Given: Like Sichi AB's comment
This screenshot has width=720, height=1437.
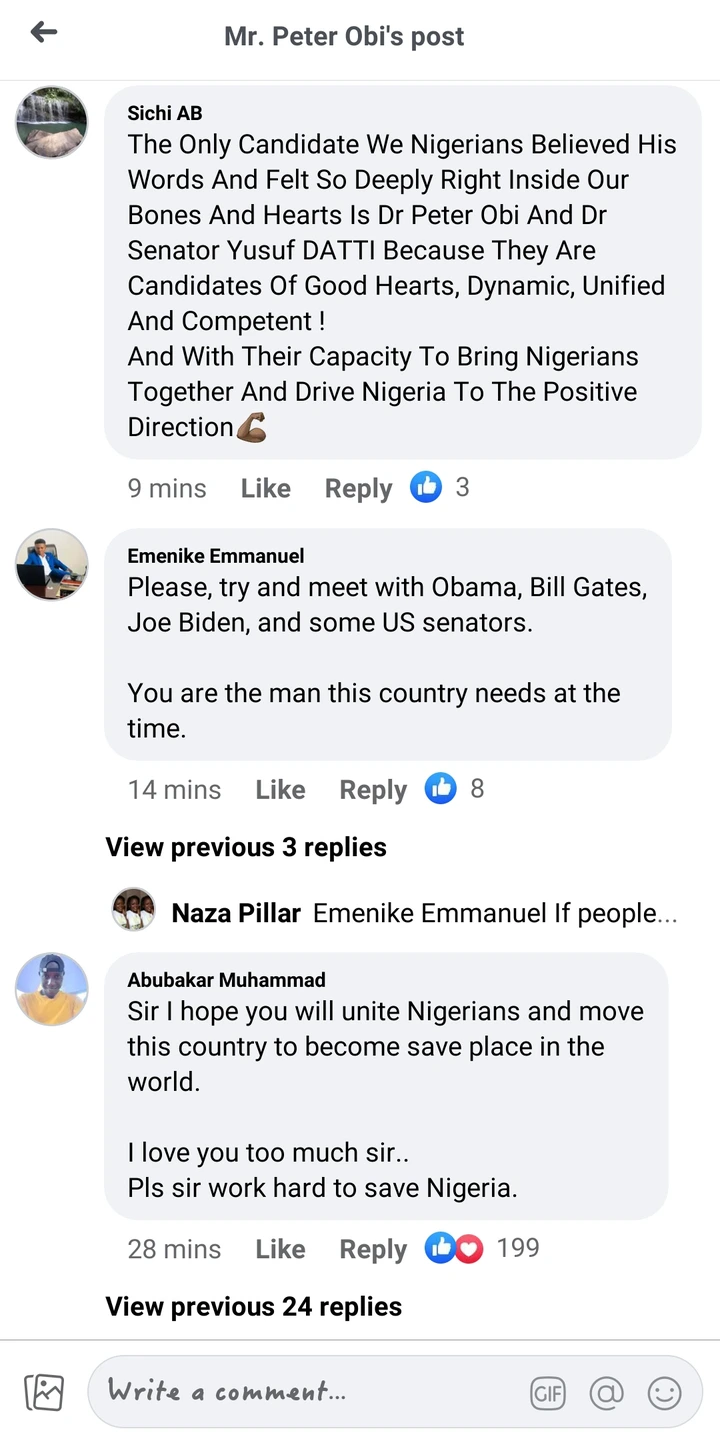Looking at the screenshot, I should pyautogui.click(x=266, y=488).
